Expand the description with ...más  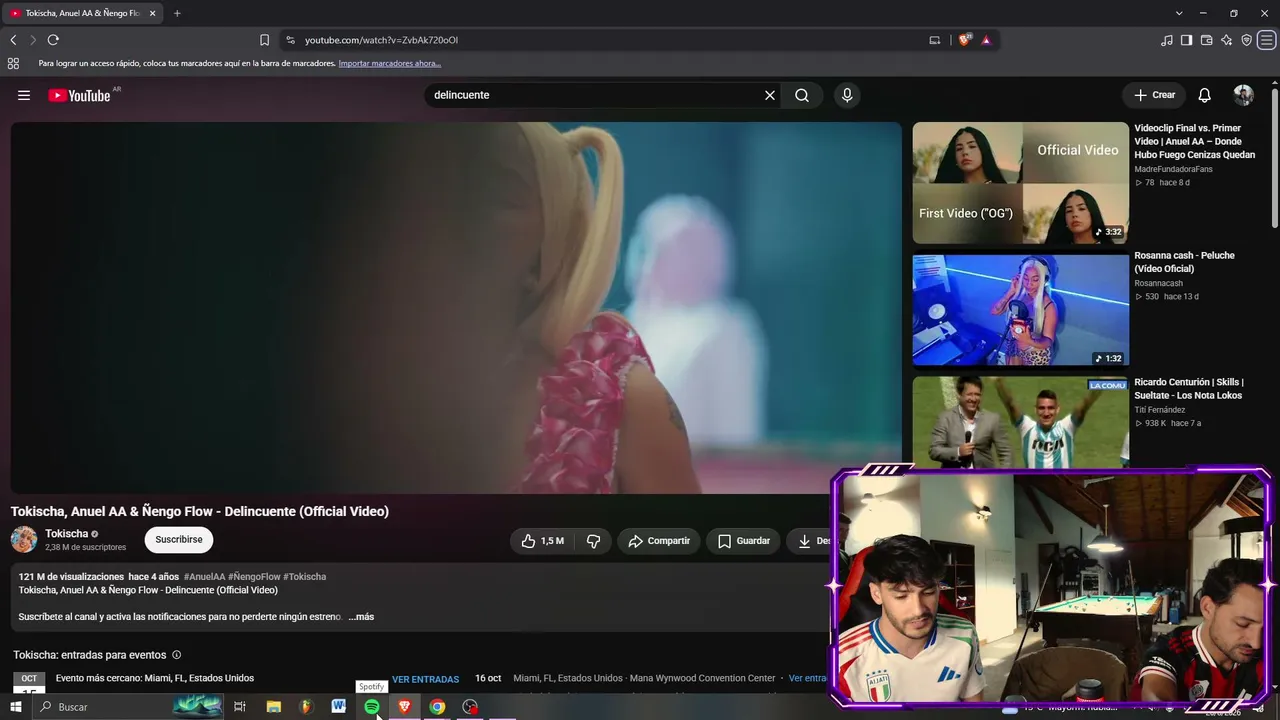tap(361, 617)
